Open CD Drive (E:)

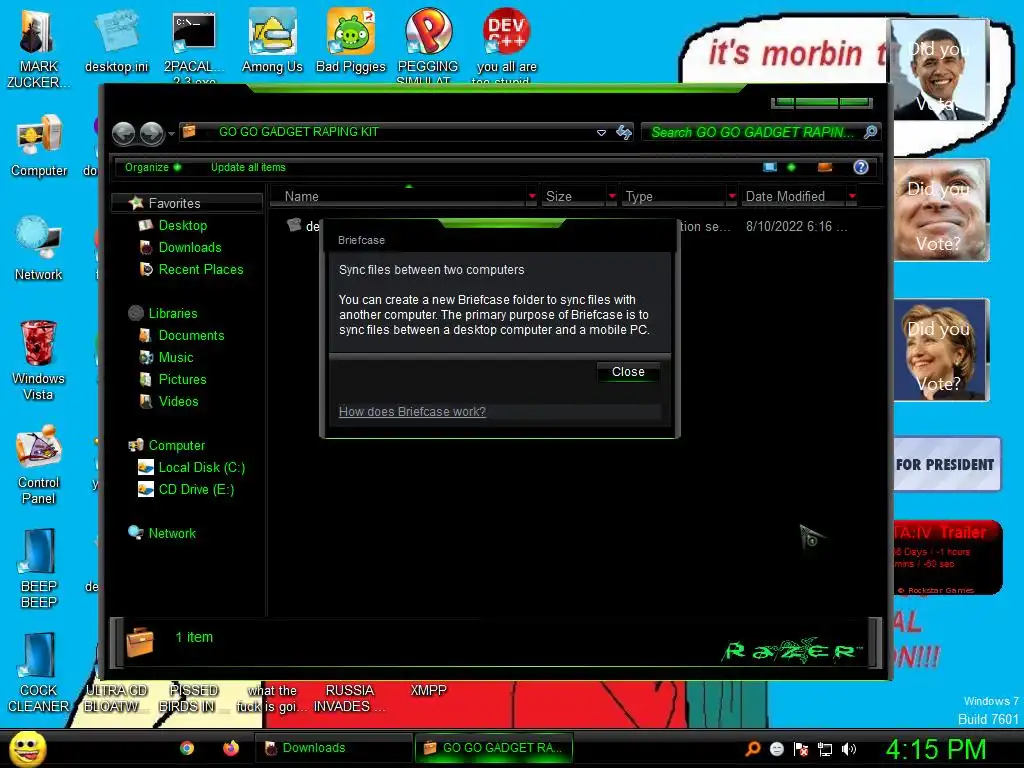(195, 490)
